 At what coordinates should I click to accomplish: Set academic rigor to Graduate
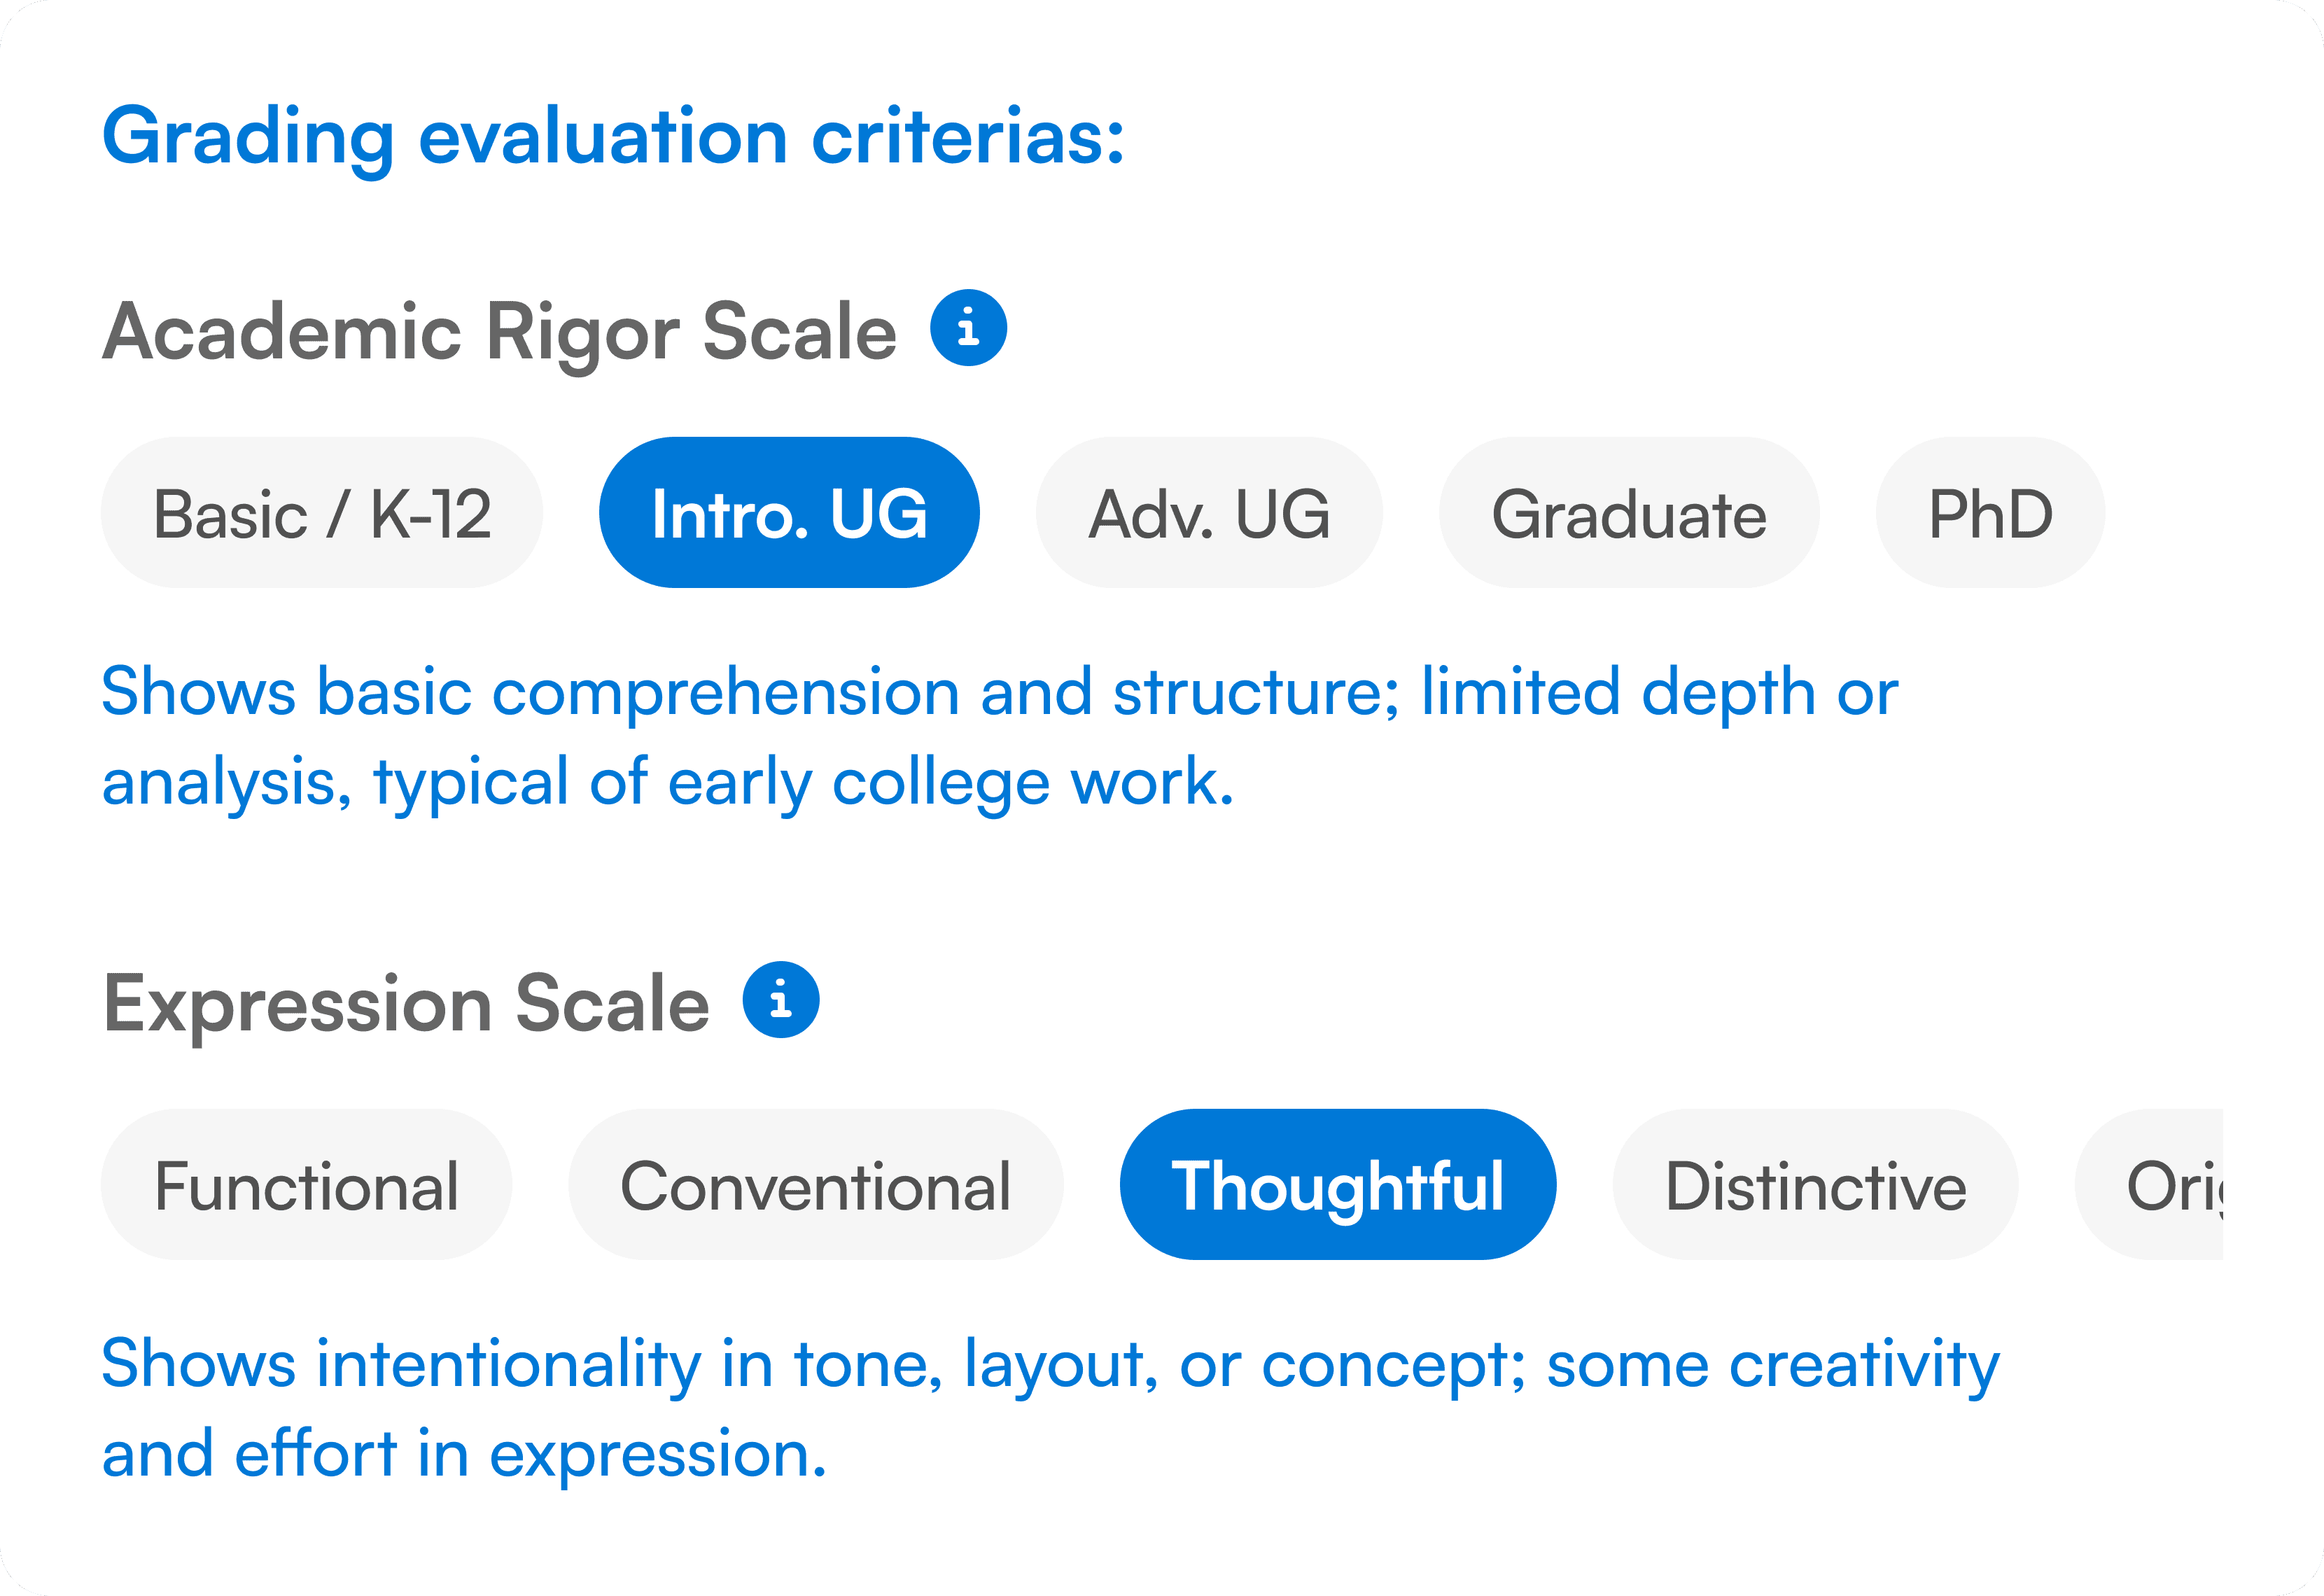1629,513
